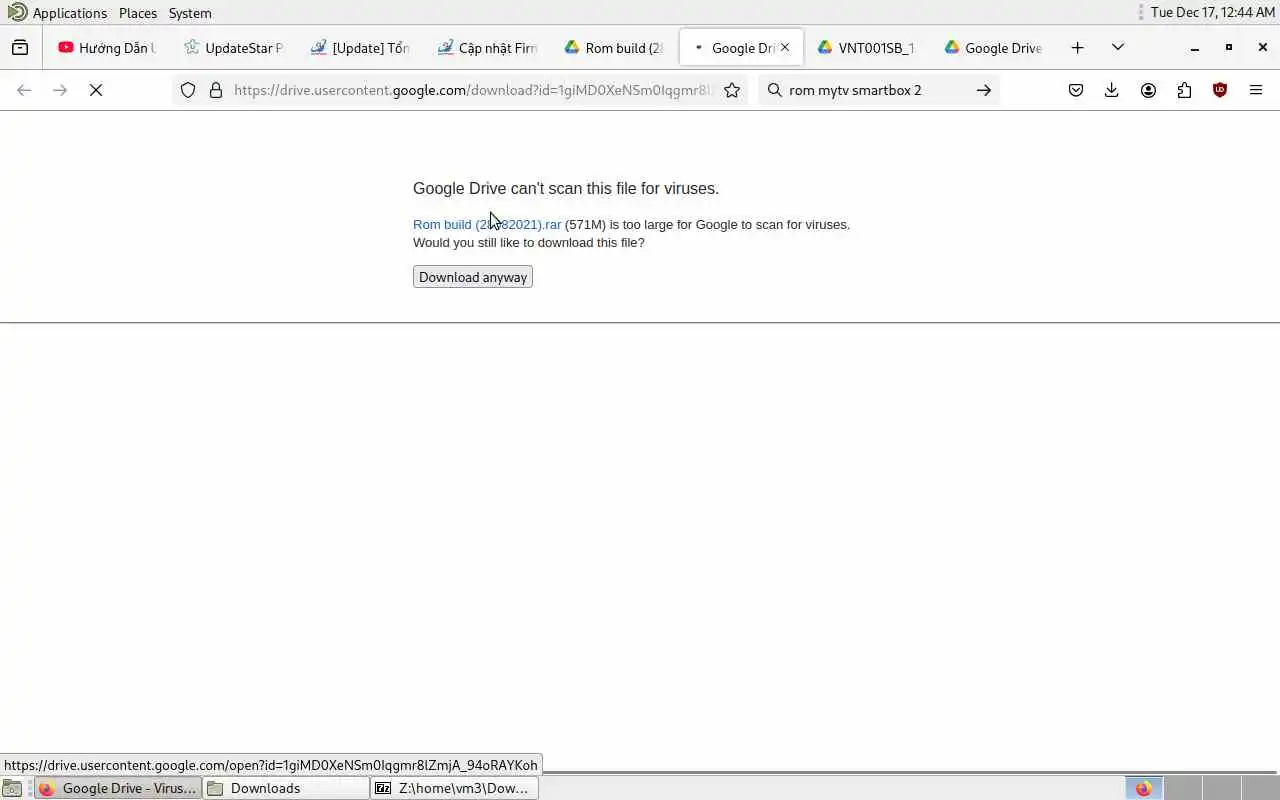Click the Firefox icon in workspace switcher
1280x800 pixels.
coord(1144,788)
